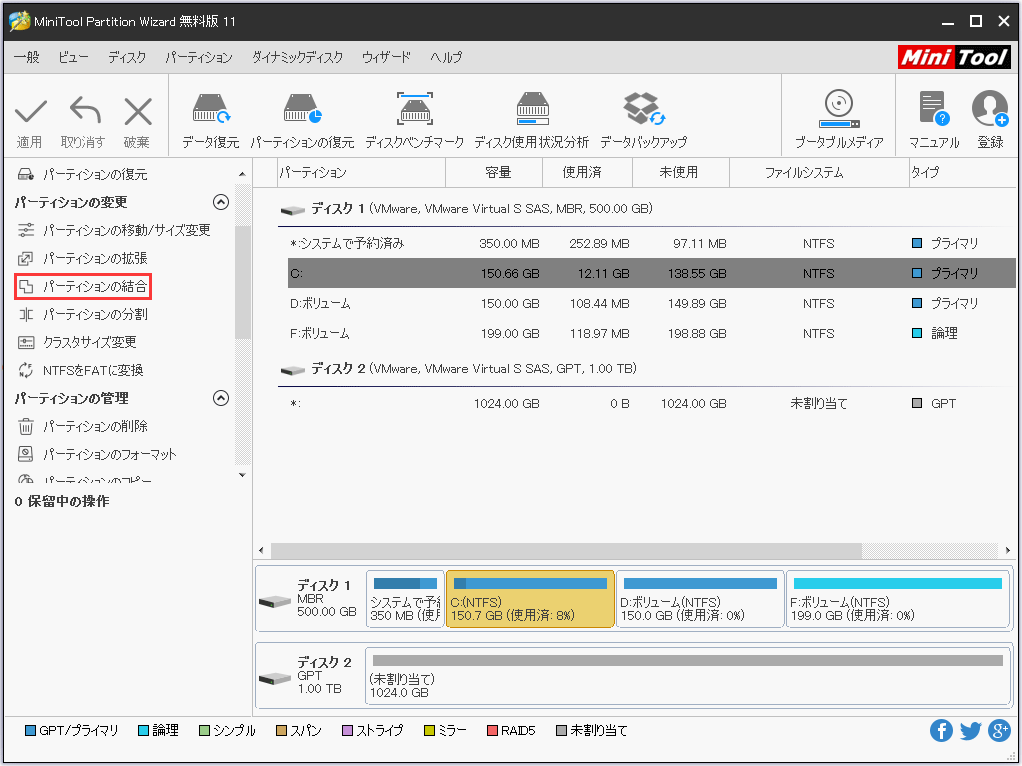The image size is (1022, 766).
Task: Click the タイプ column header
Action: [963, 173]
